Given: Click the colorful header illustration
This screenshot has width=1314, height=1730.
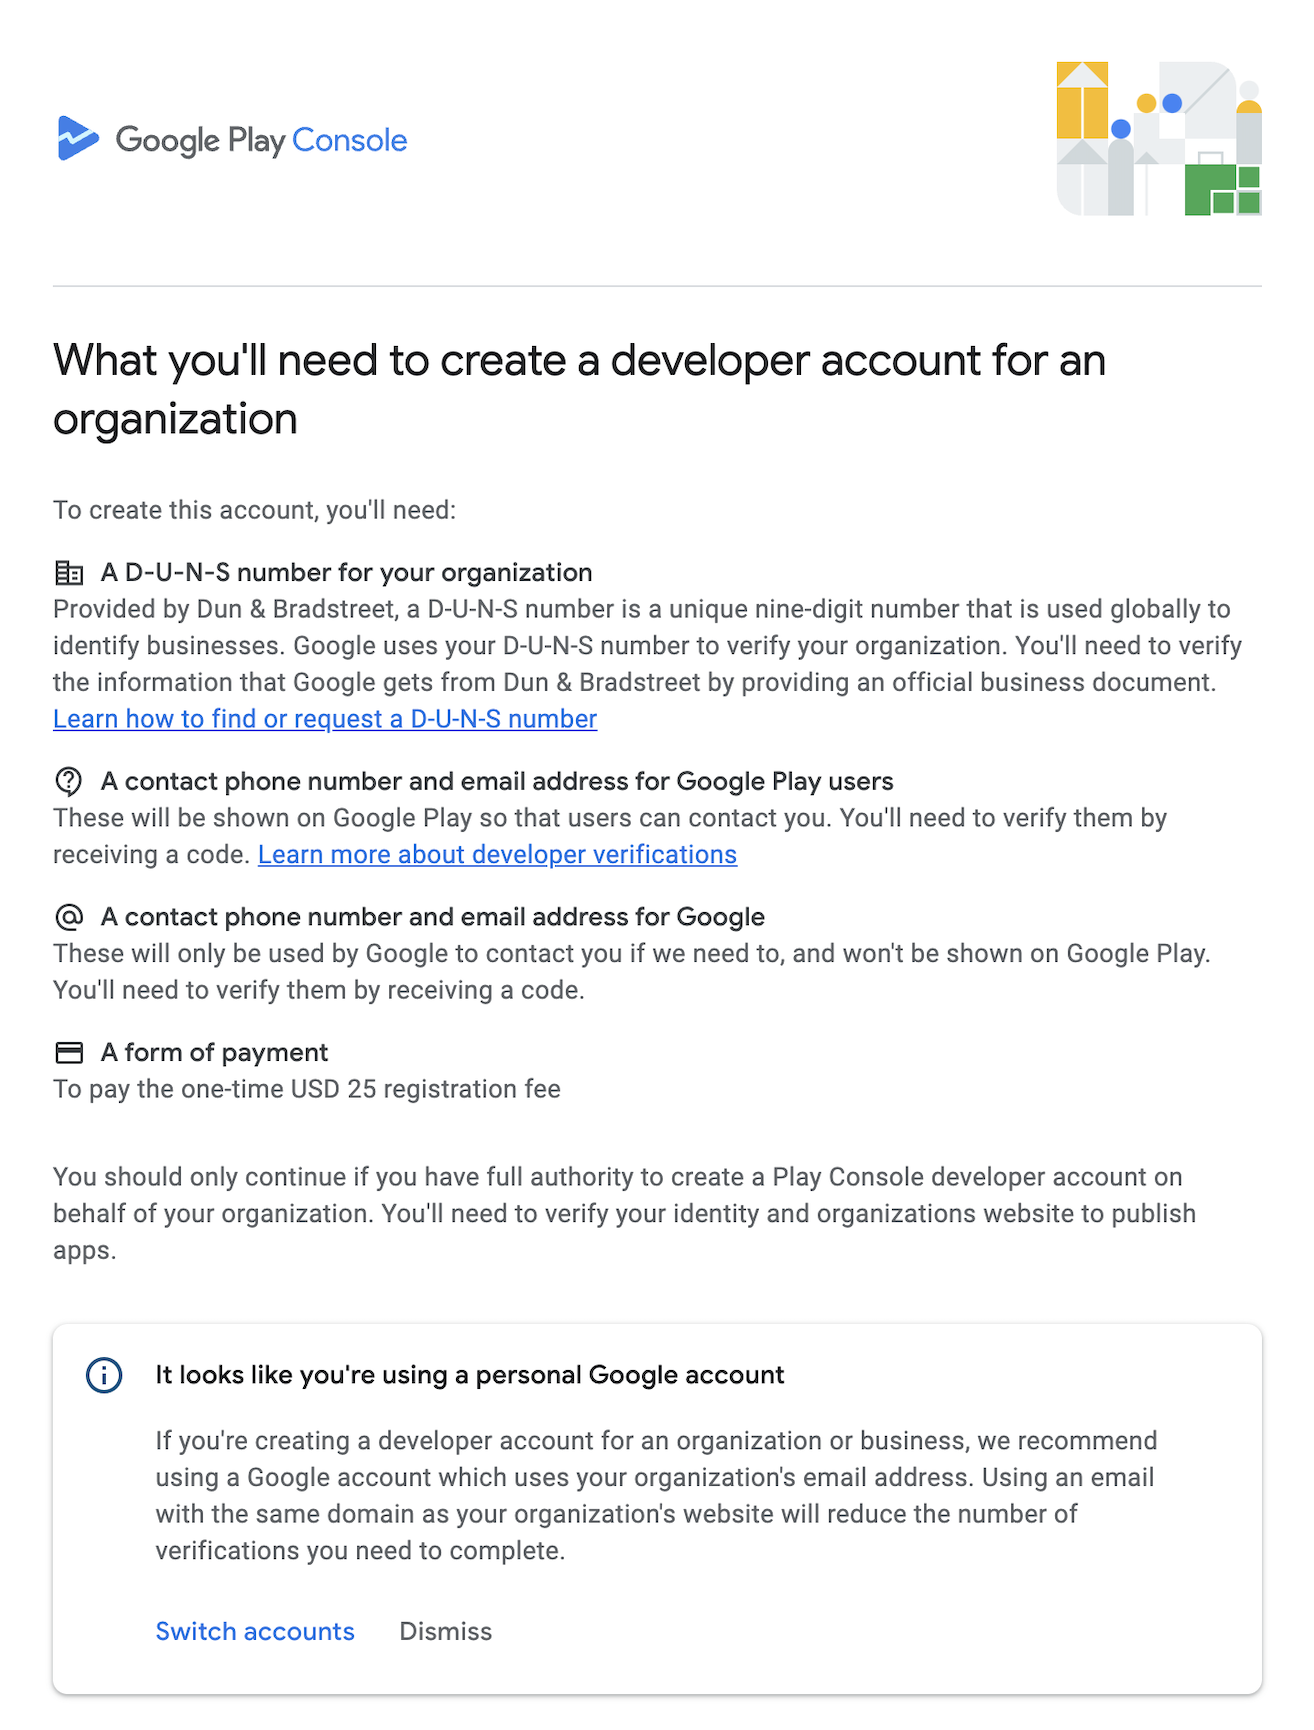Looking at the screenshot, I should click(x=1159, y=138).
